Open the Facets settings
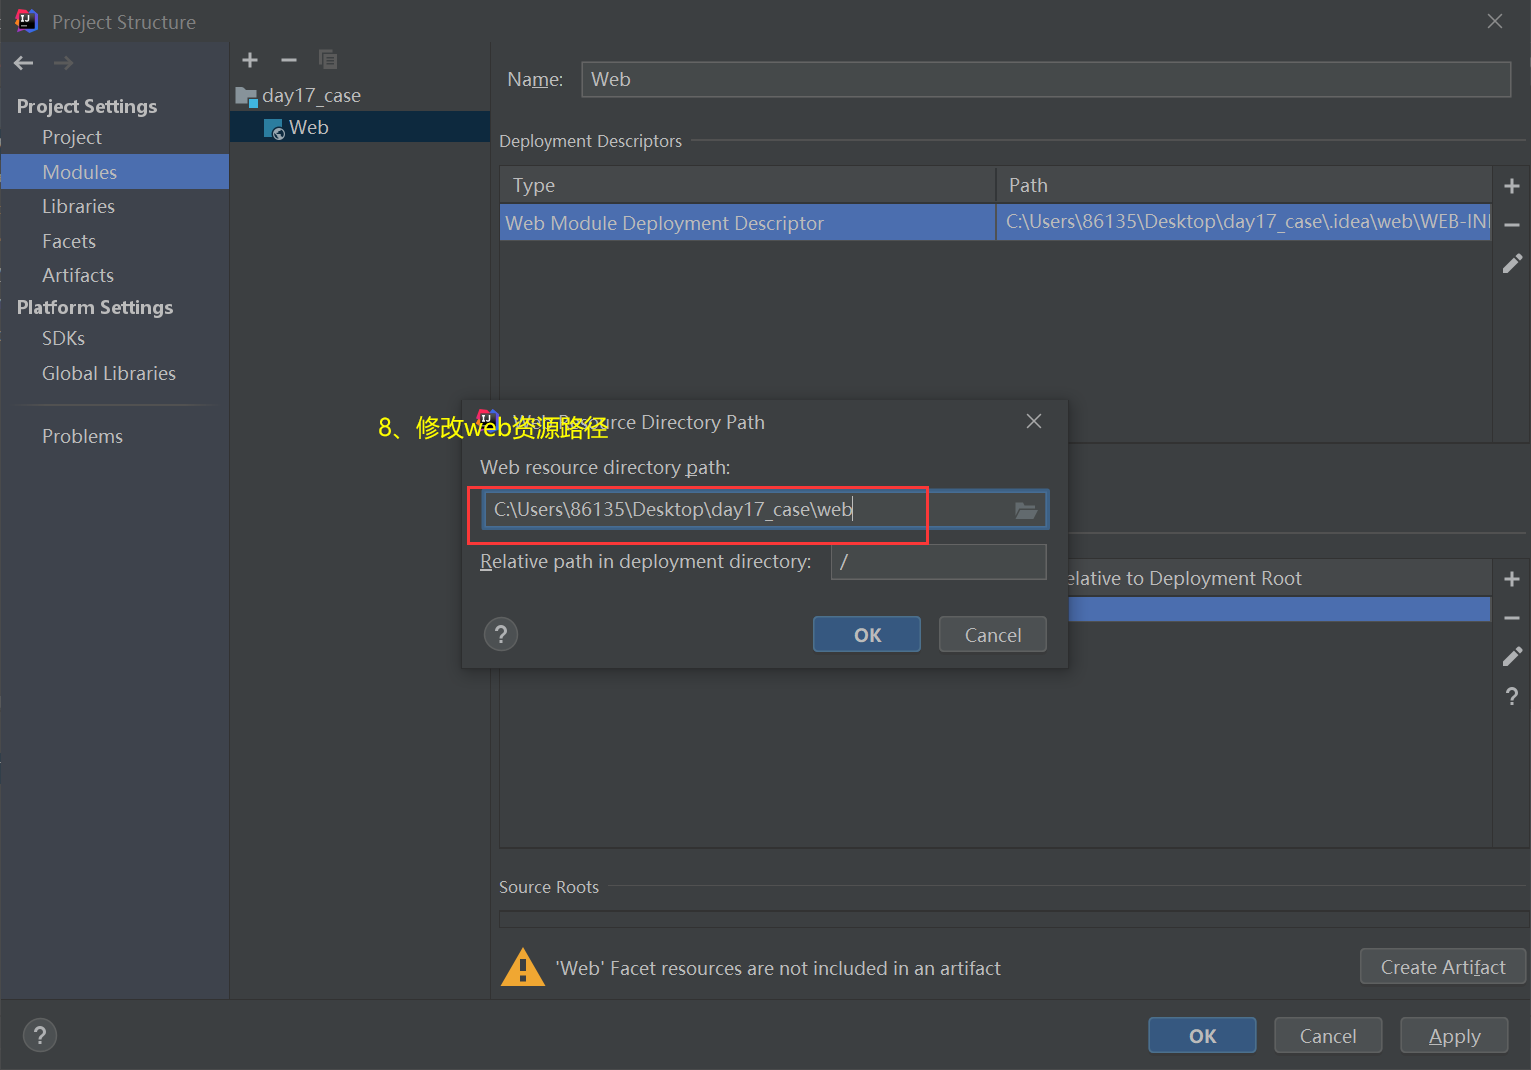This screenshot has width=1531, height=1070. 69,241
